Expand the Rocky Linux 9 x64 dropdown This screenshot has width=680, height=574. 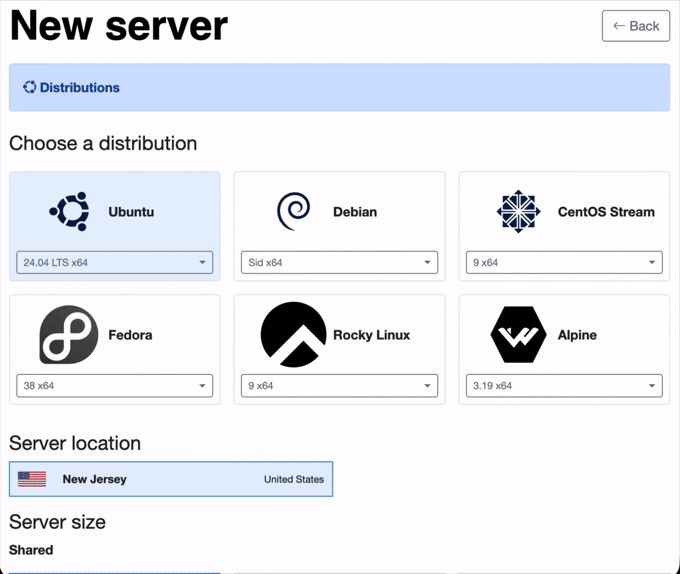(x=339, y=386)
